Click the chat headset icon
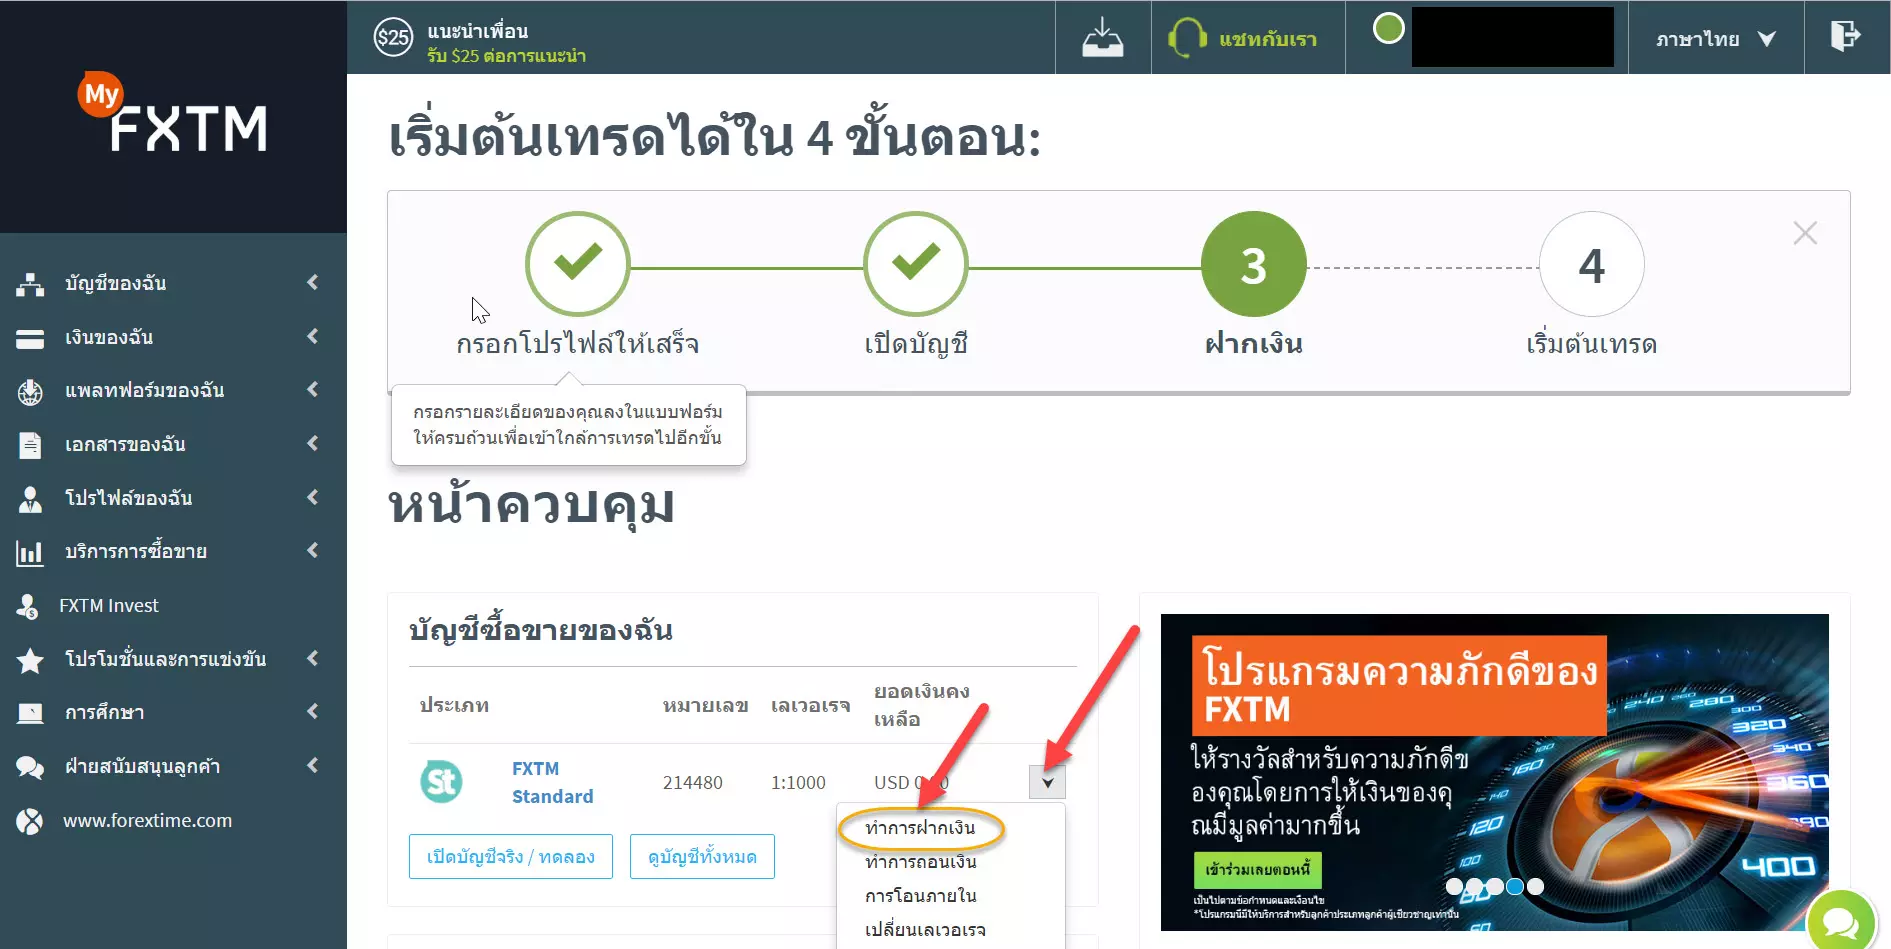The width and height of the screenshot is (1891, 949). (x=1187, y=38)
